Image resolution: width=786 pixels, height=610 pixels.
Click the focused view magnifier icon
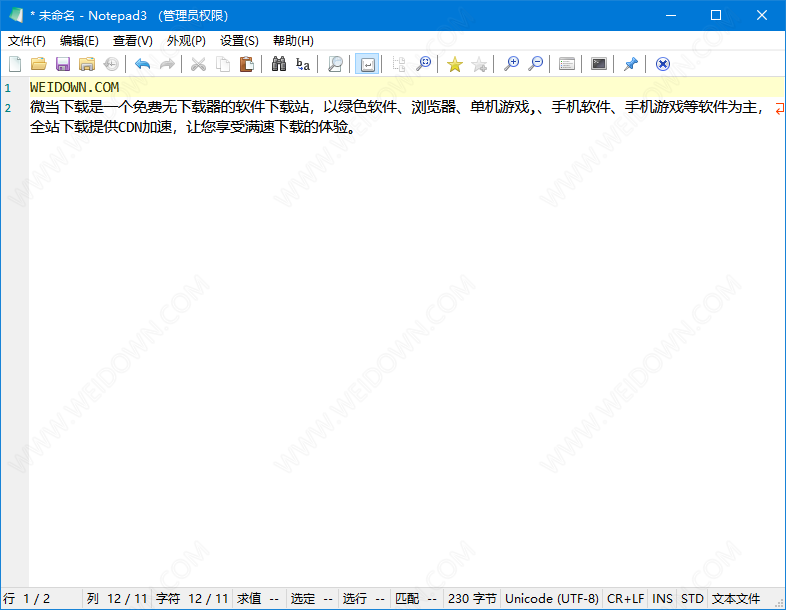(335, 64)
